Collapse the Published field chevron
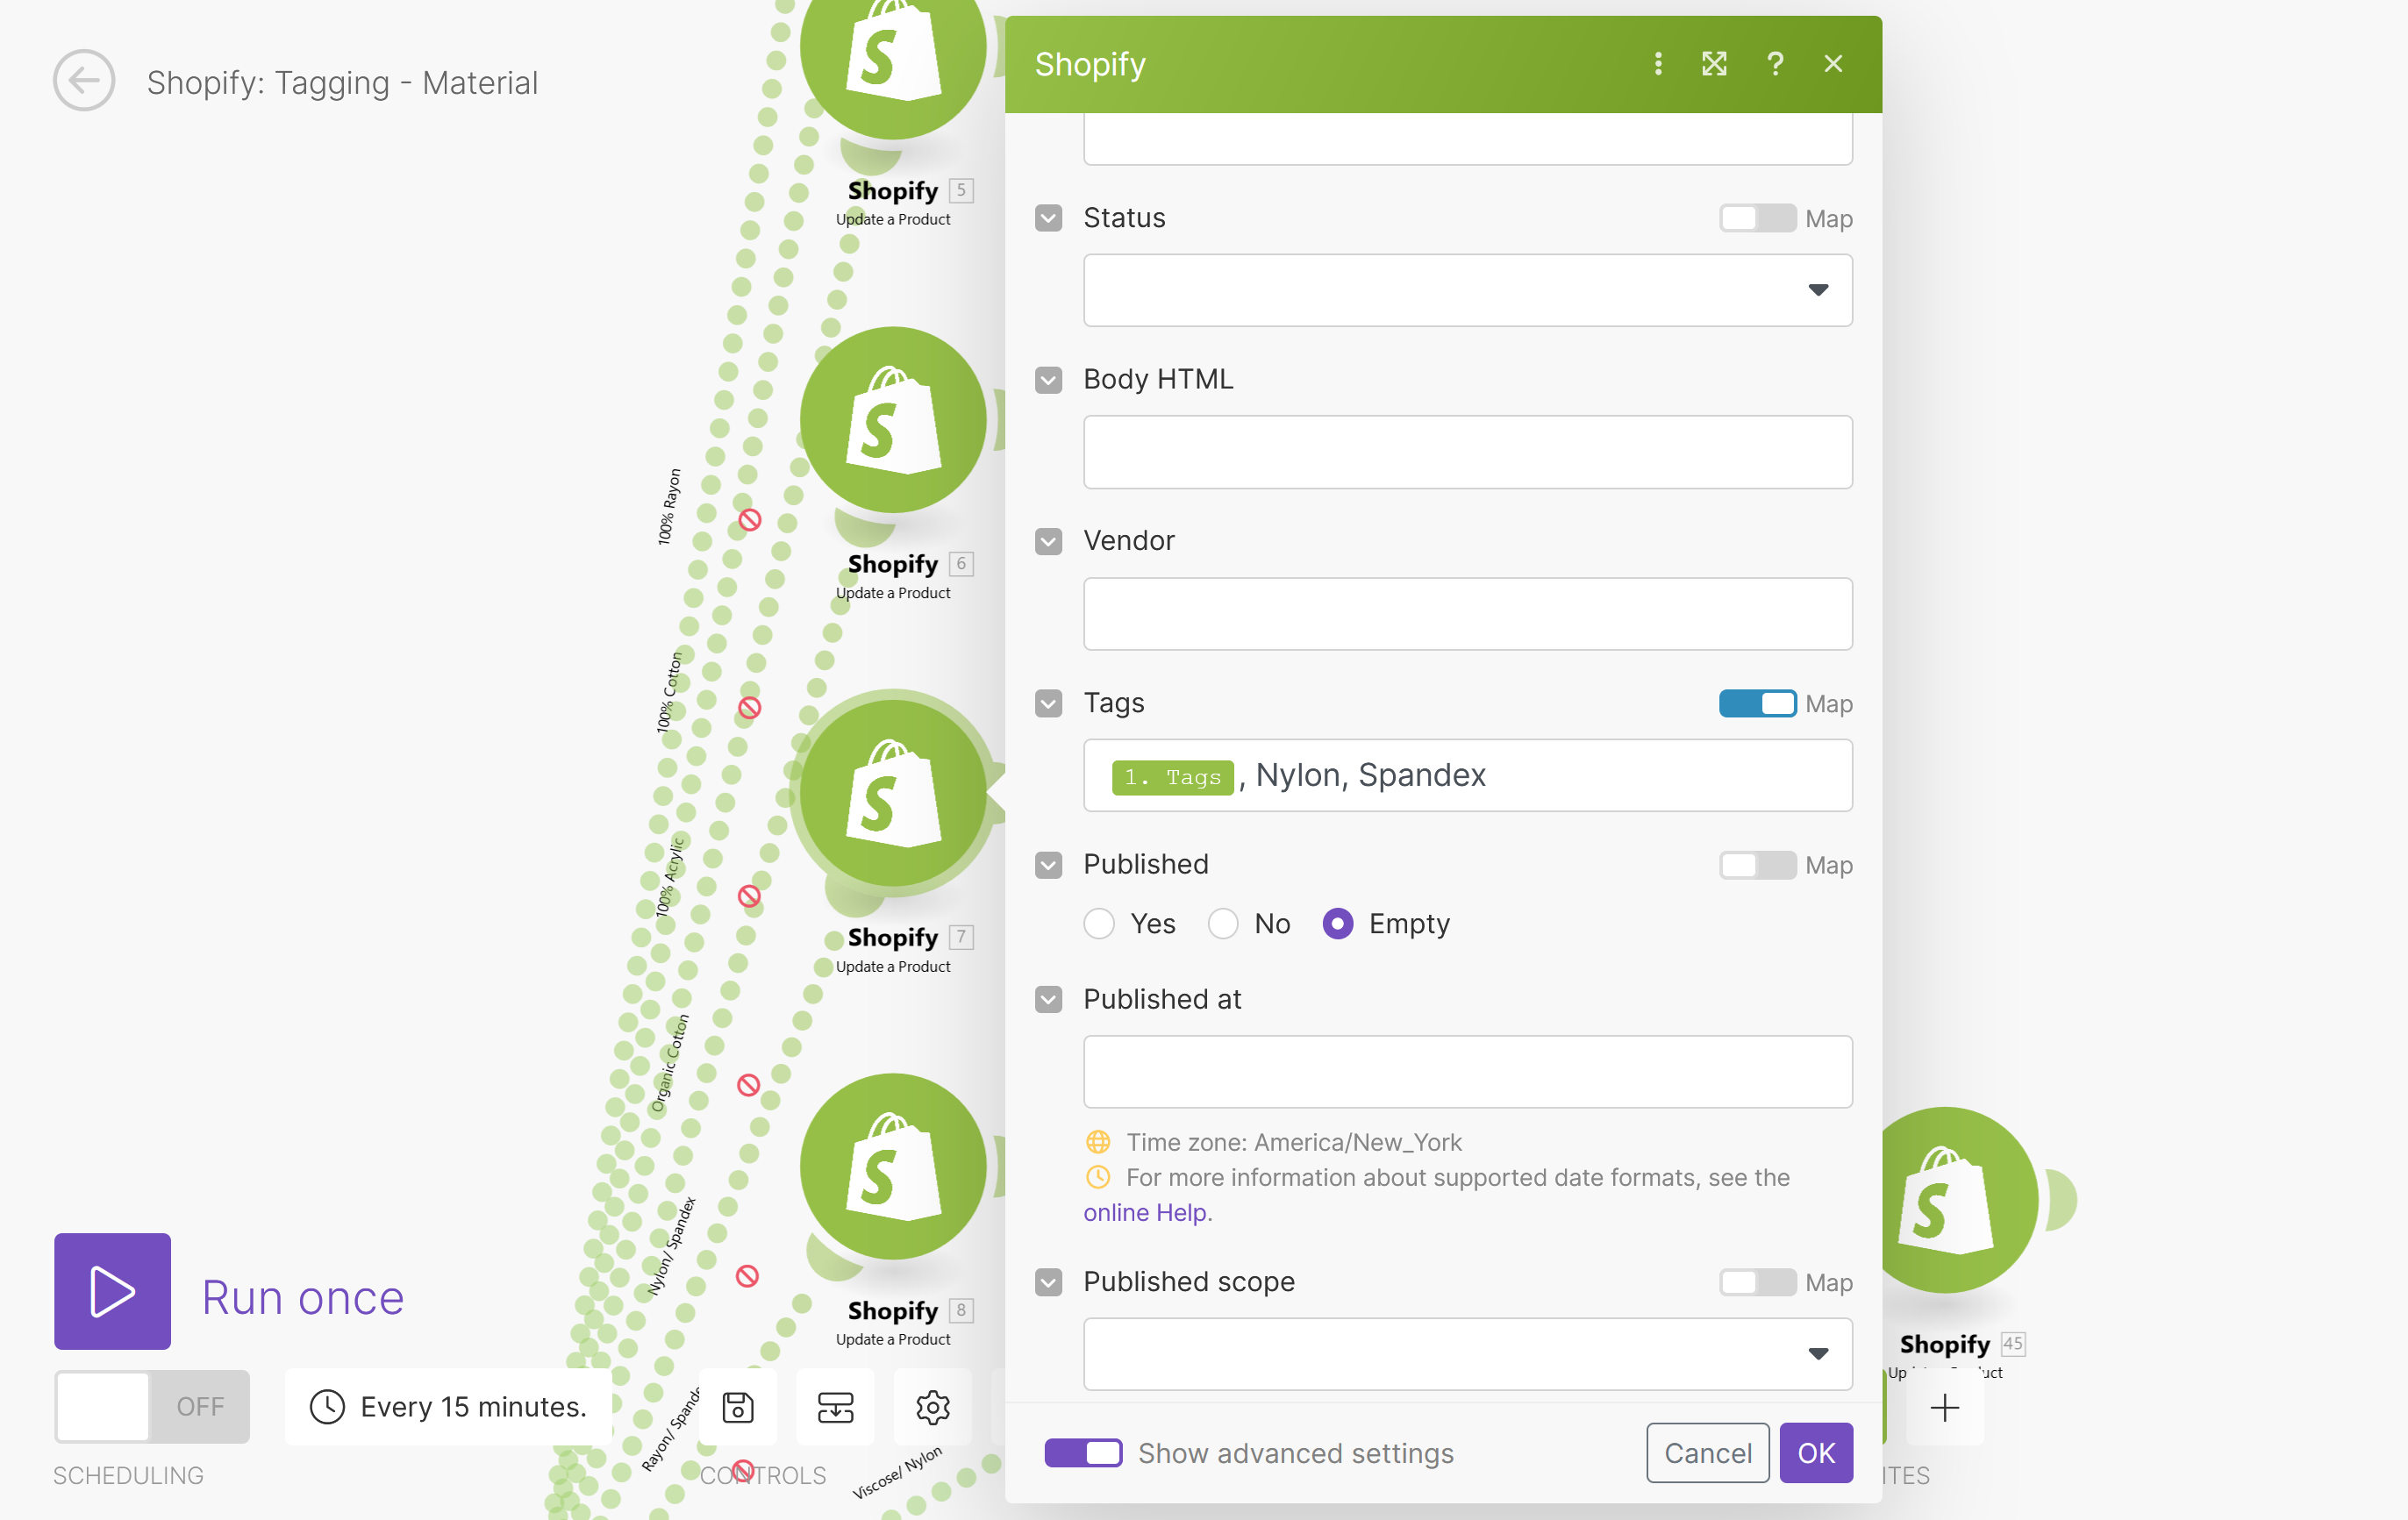This screenshot has width=2408, height=1520. coord(1048,865)
